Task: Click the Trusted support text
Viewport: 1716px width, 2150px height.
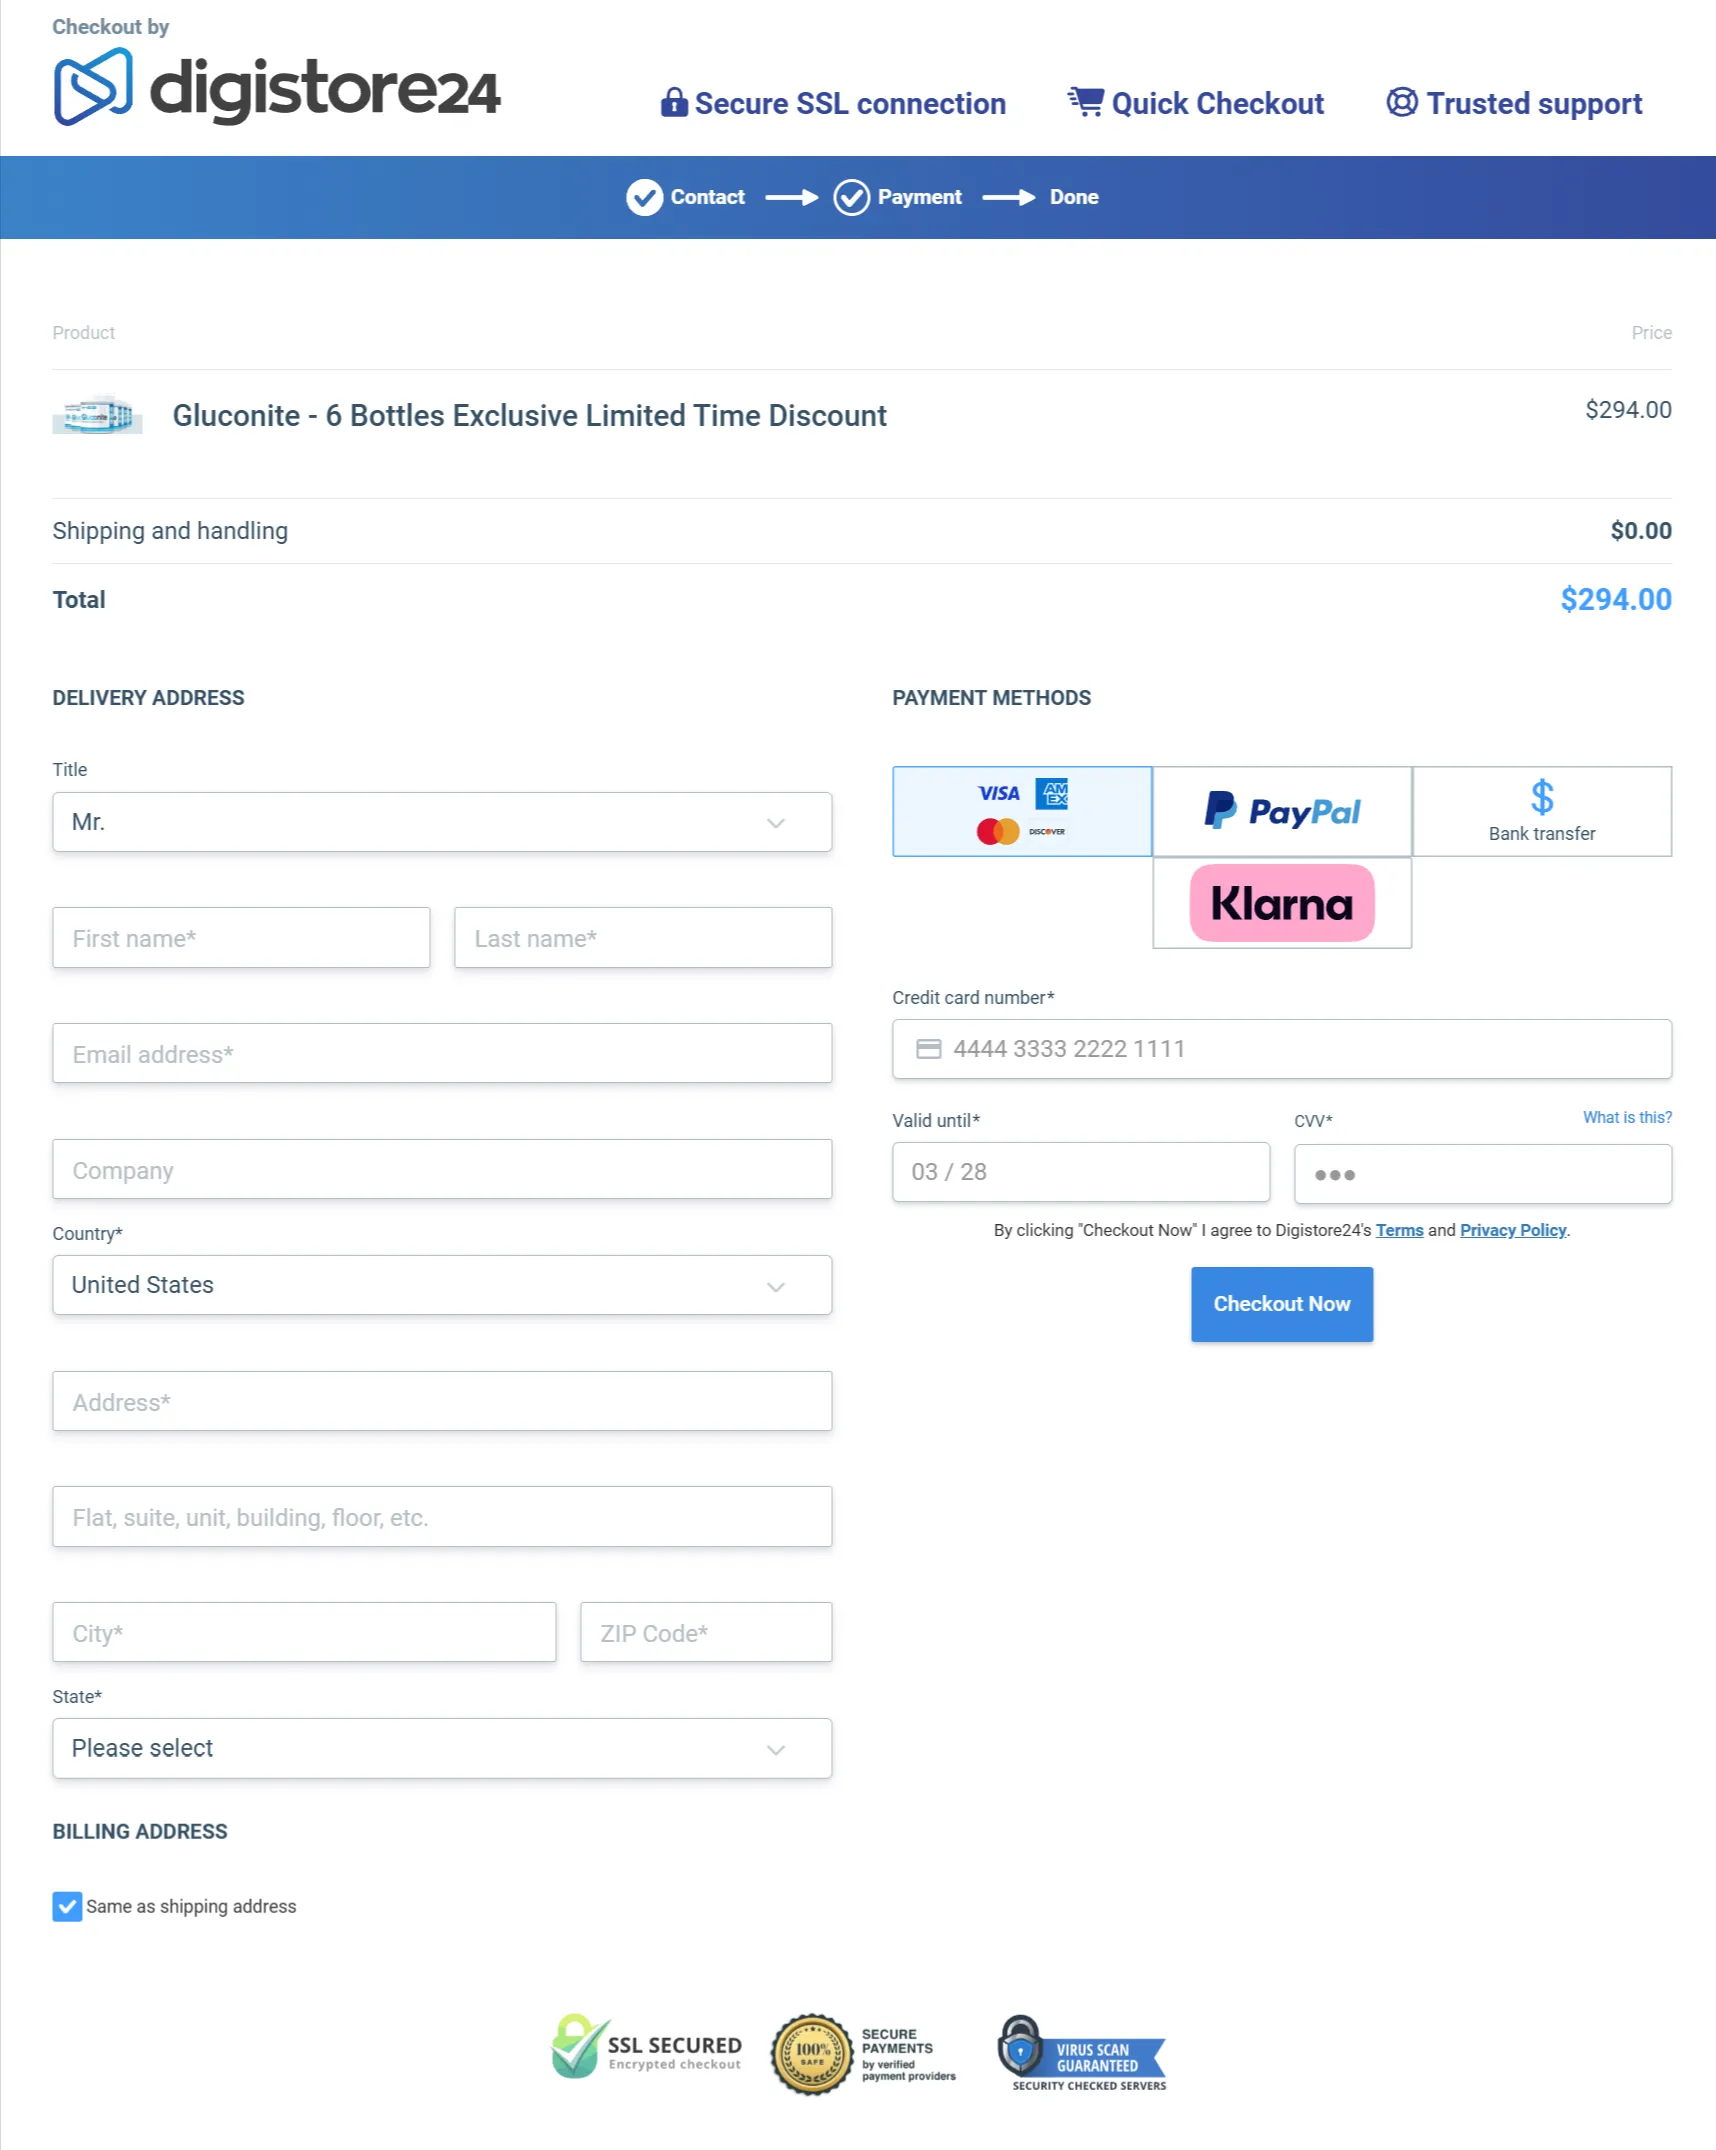Action: pyautogui.click(x=1534, y=103)
